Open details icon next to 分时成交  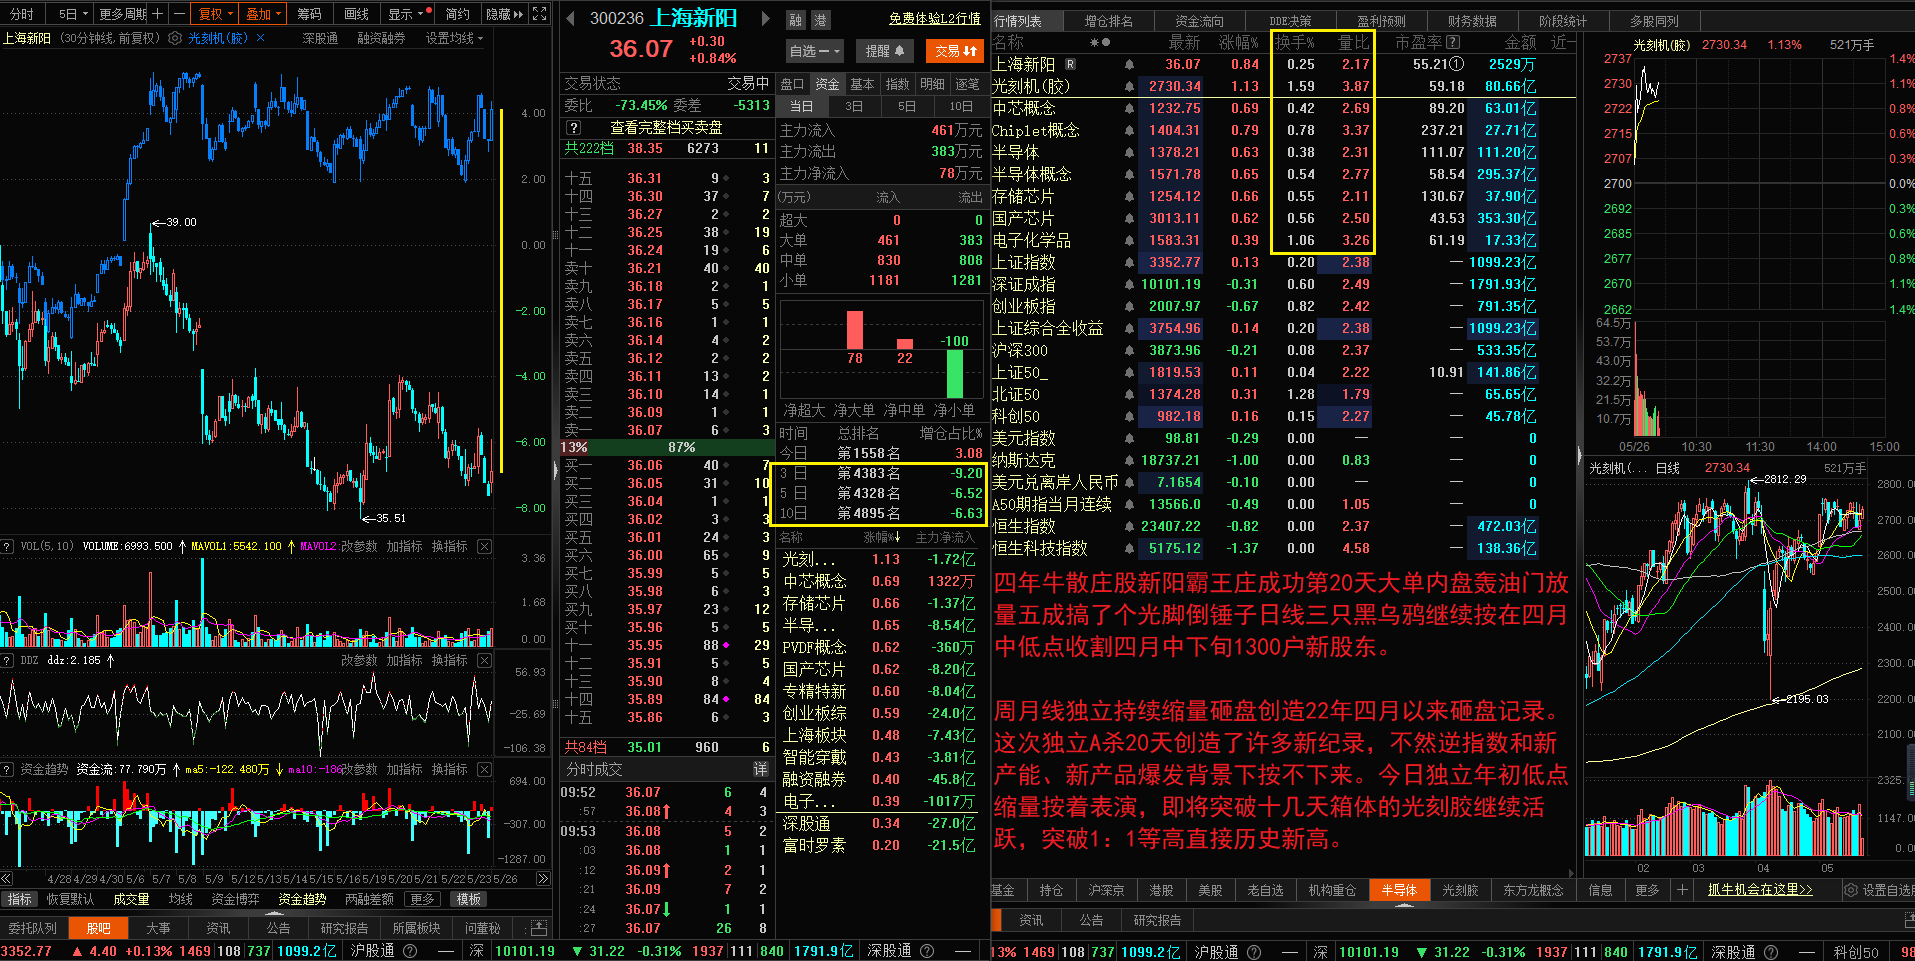click(x=760, y=769)
